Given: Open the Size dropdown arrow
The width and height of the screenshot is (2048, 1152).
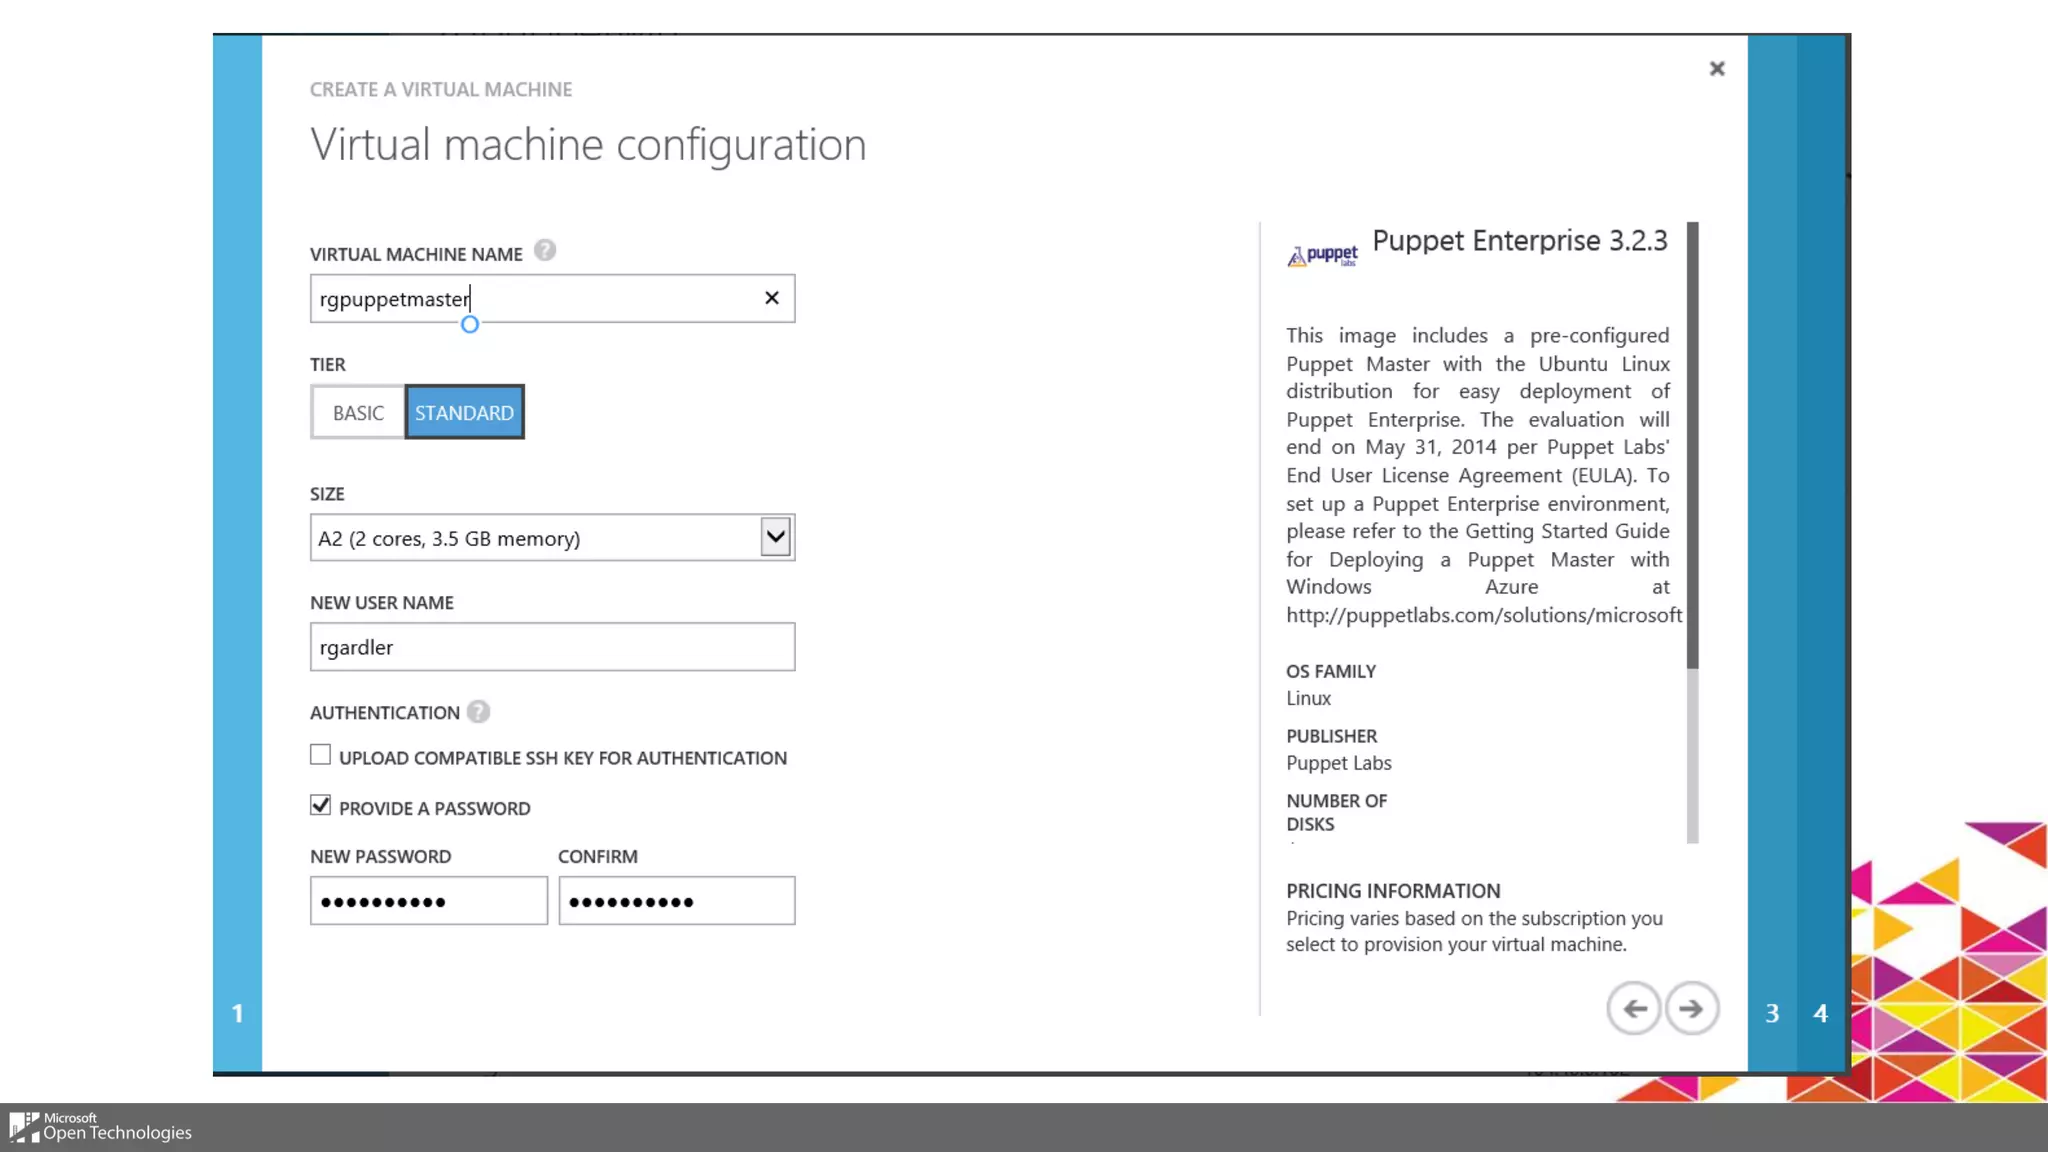Looking at the screenshot, I should point(775,537).
